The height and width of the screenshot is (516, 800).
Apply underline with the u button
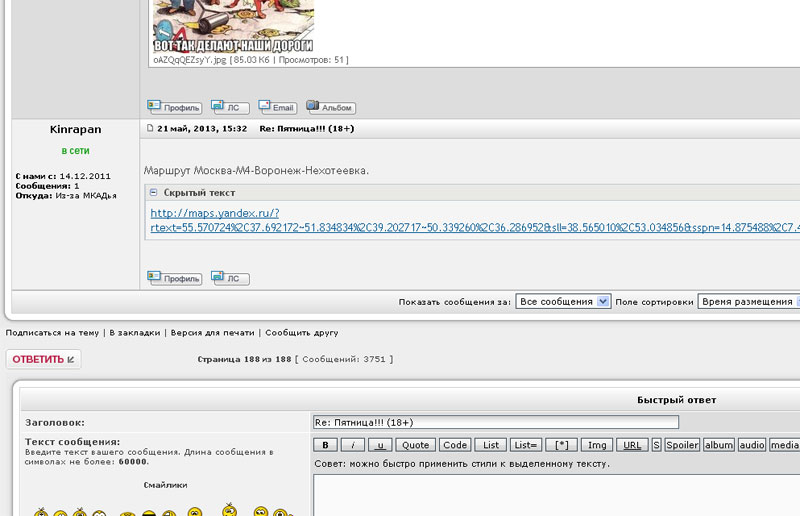380,445
